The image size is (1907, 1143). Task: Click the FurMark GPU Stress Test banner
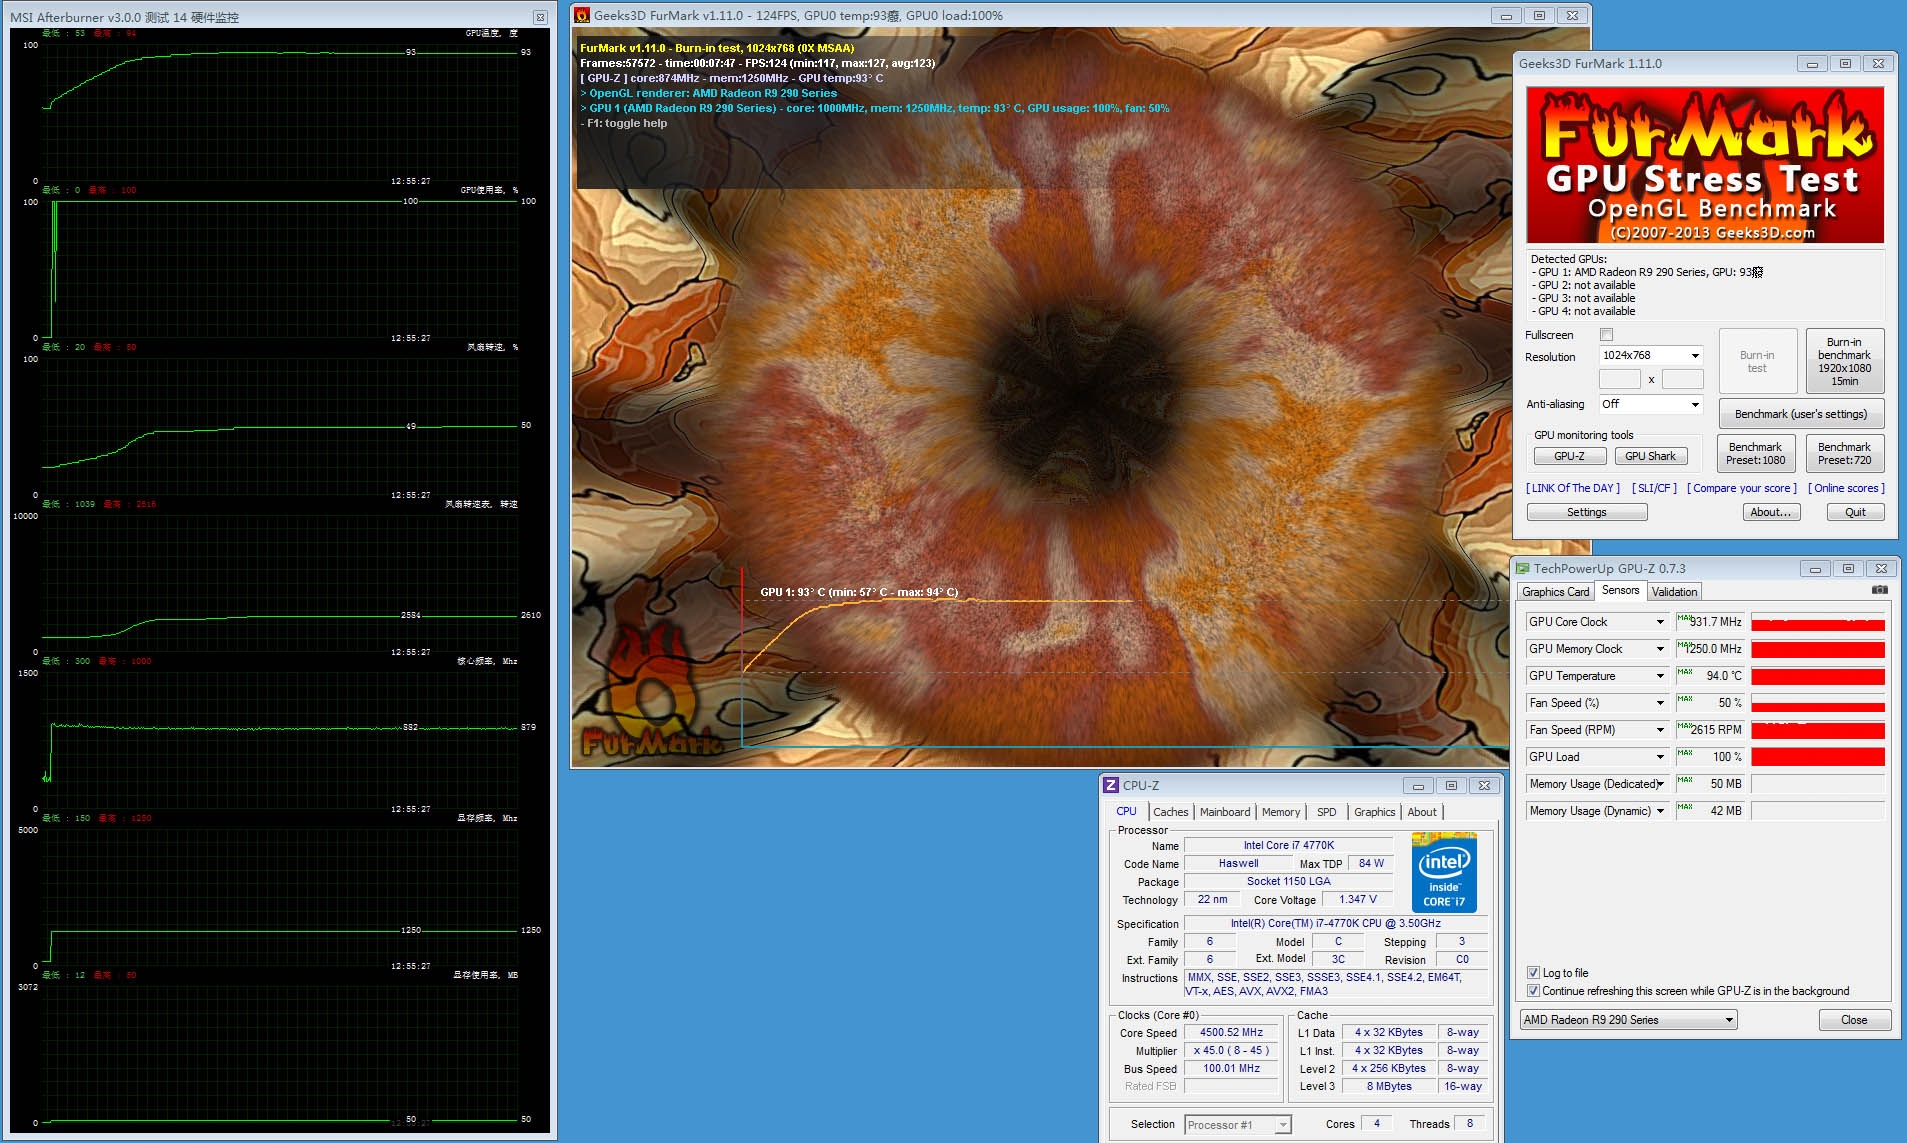(x=1704, y=166)
